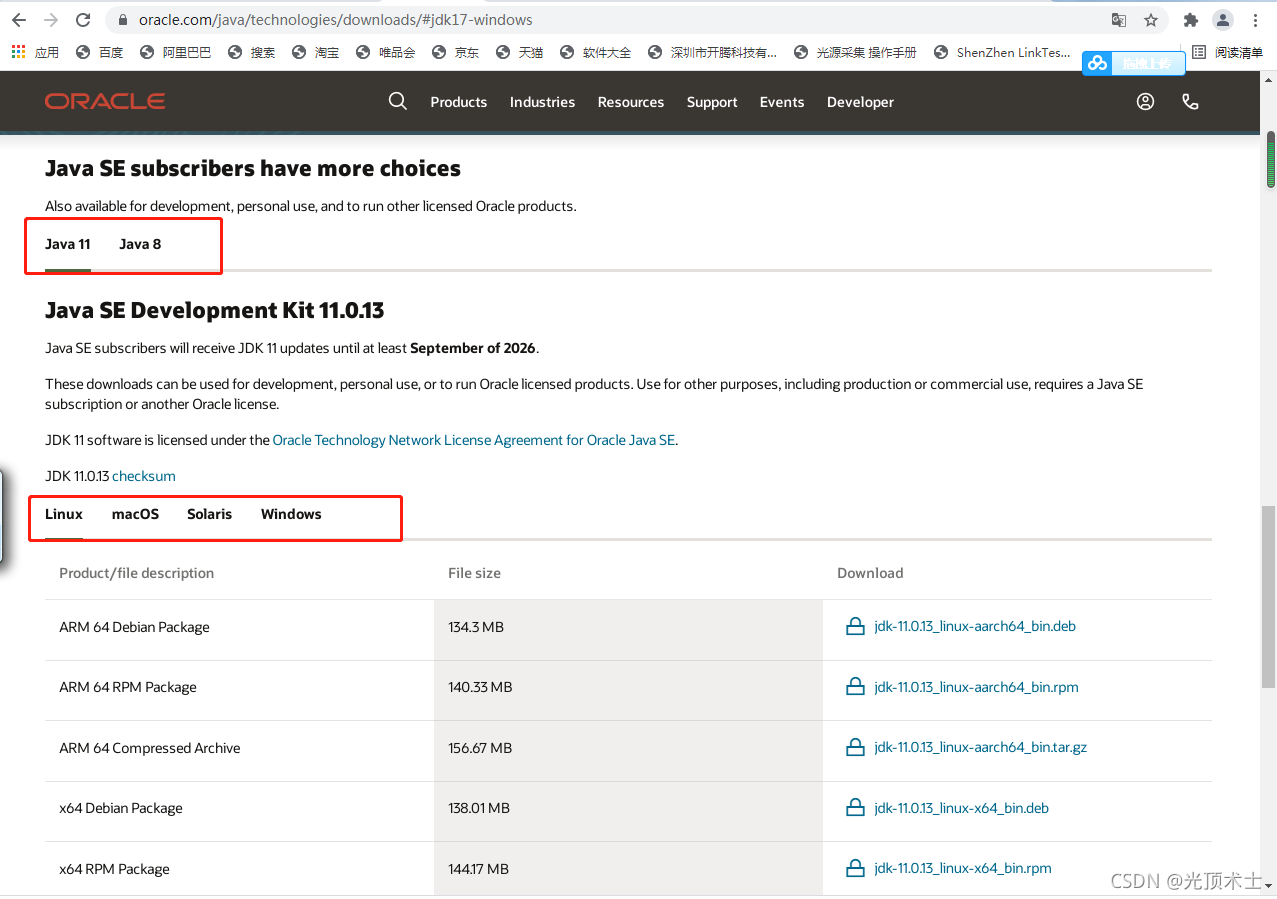1277x899 pixels.
Task: Click the Oracle logo
Action: 105,101
